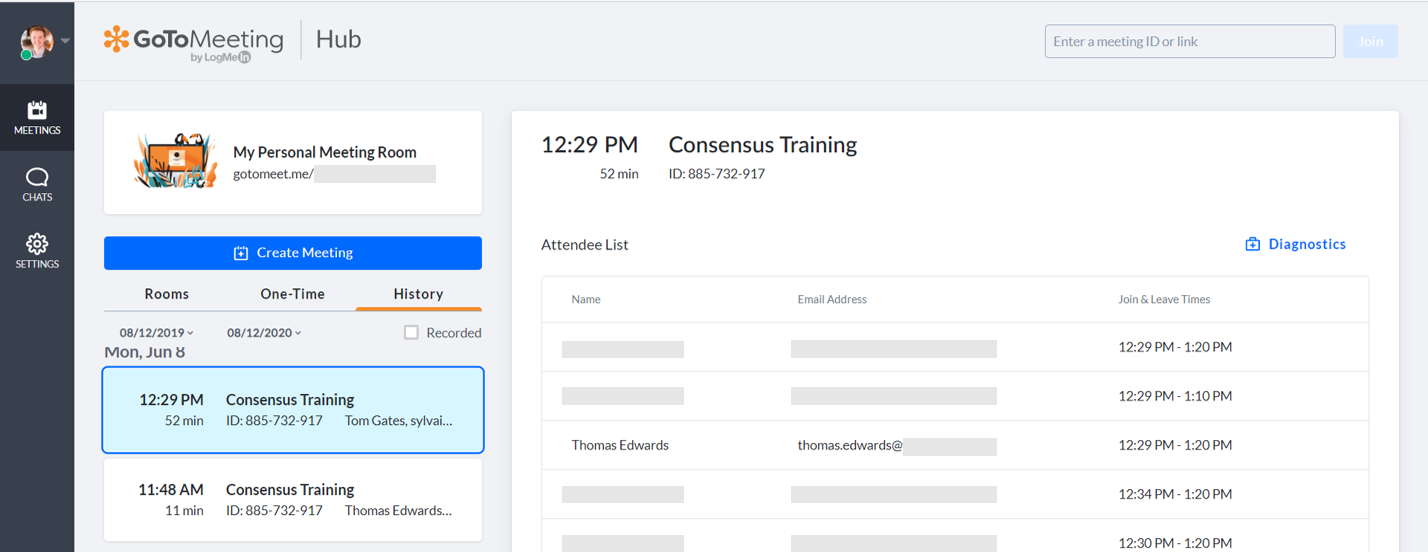The width and height of the screenshot is (1428, 552).
Task: Click the 12:34 PM - 1:20 PM time entry
Action: point(1175,494)
